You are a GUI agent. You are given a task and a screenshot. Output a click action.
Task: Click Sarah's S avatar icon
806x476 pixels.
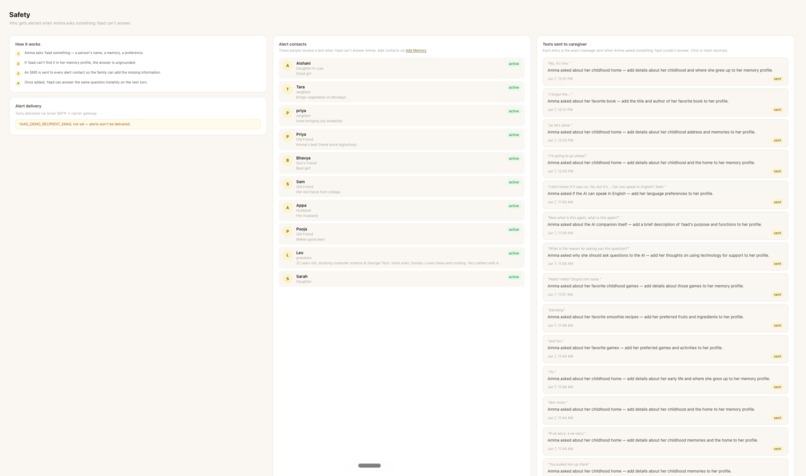[287, 279]
